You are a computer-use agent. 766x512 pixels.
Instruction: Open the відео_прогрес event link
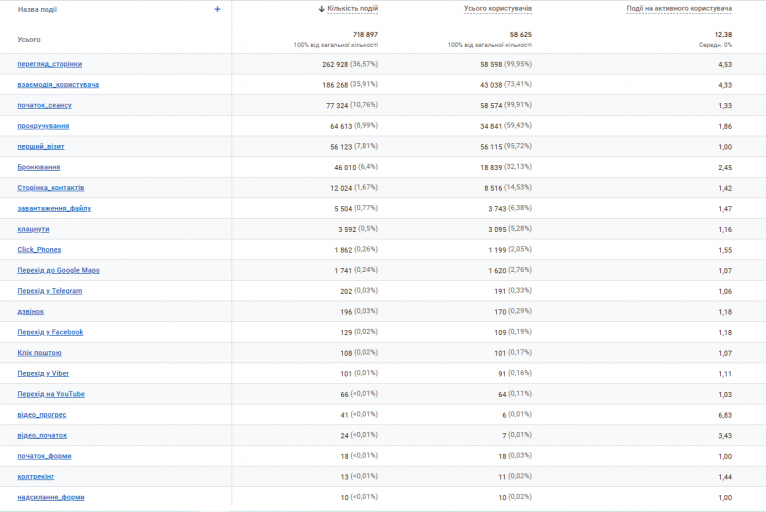(x=42, y=415)
